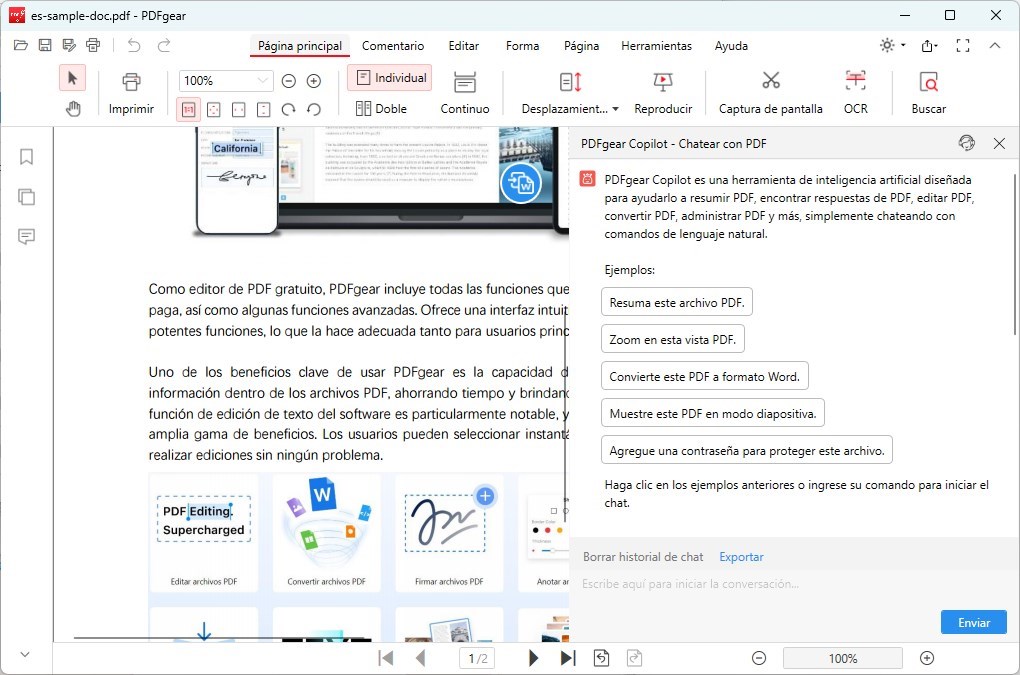1020x675 pixels.
Task: Rotate page clockwise
Action: click(288, 109)
